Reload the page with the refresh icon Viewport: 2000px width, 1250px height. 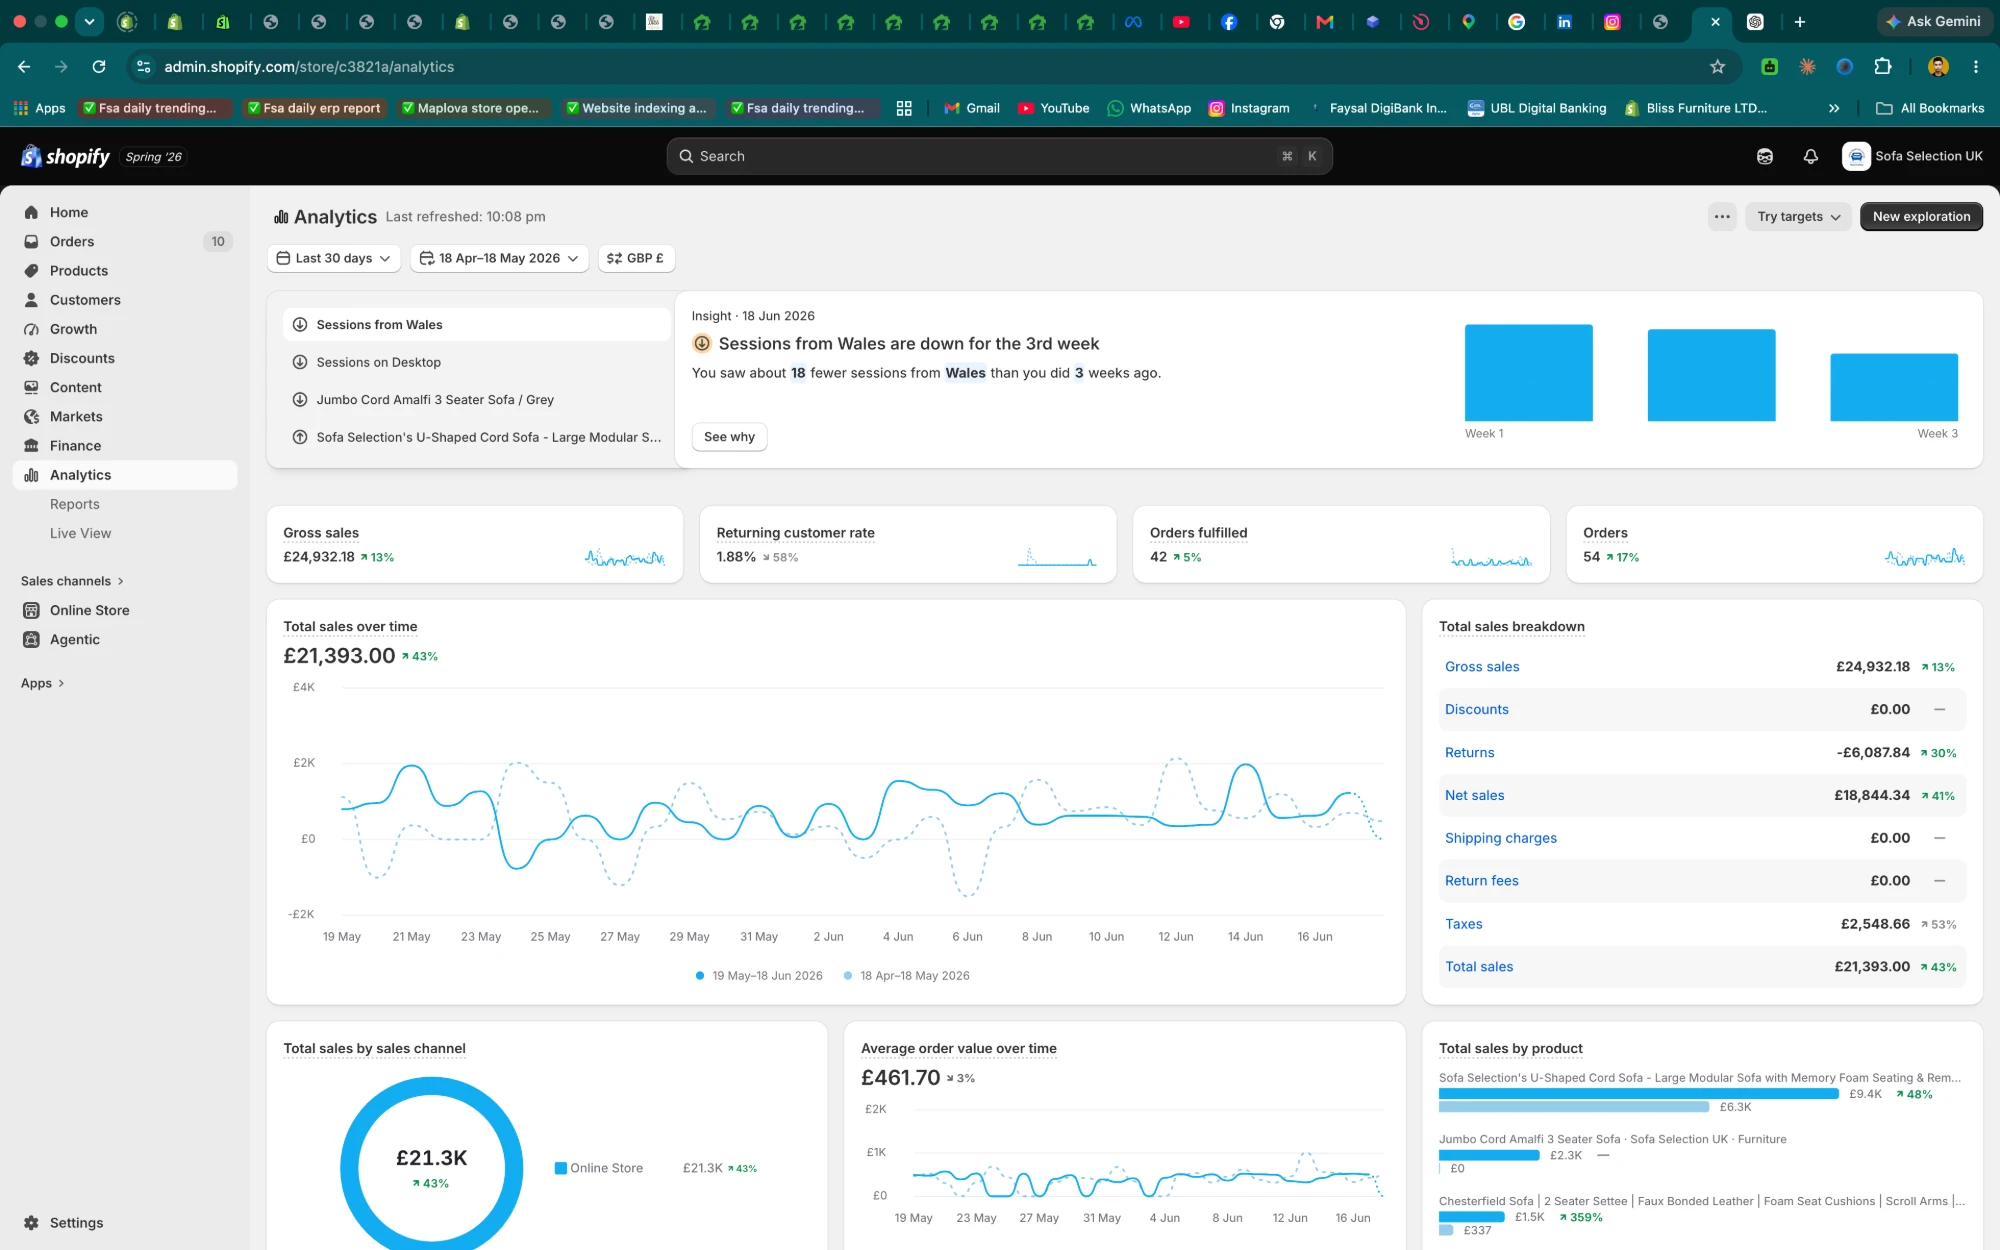point(99,66)
